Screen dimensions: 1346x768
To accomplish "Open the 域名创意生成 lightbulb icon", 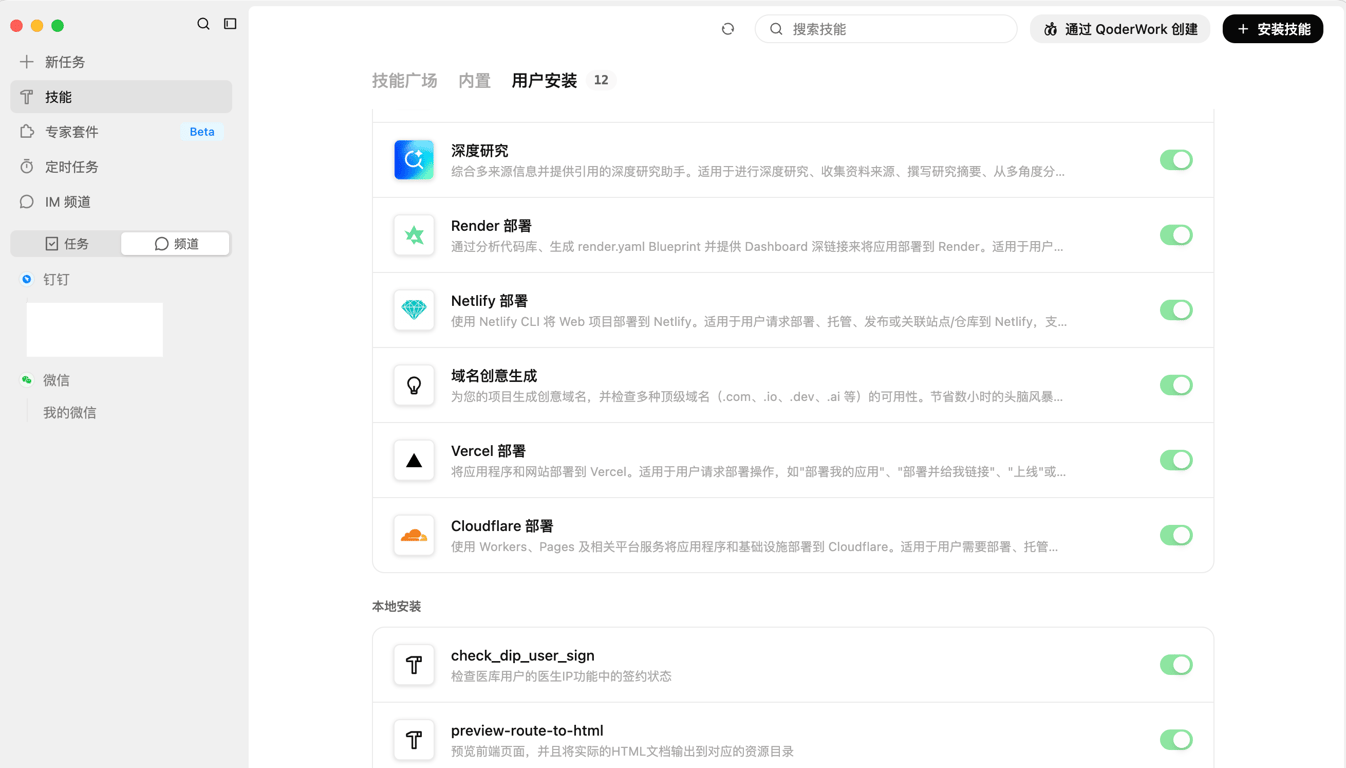I will 414,385.
